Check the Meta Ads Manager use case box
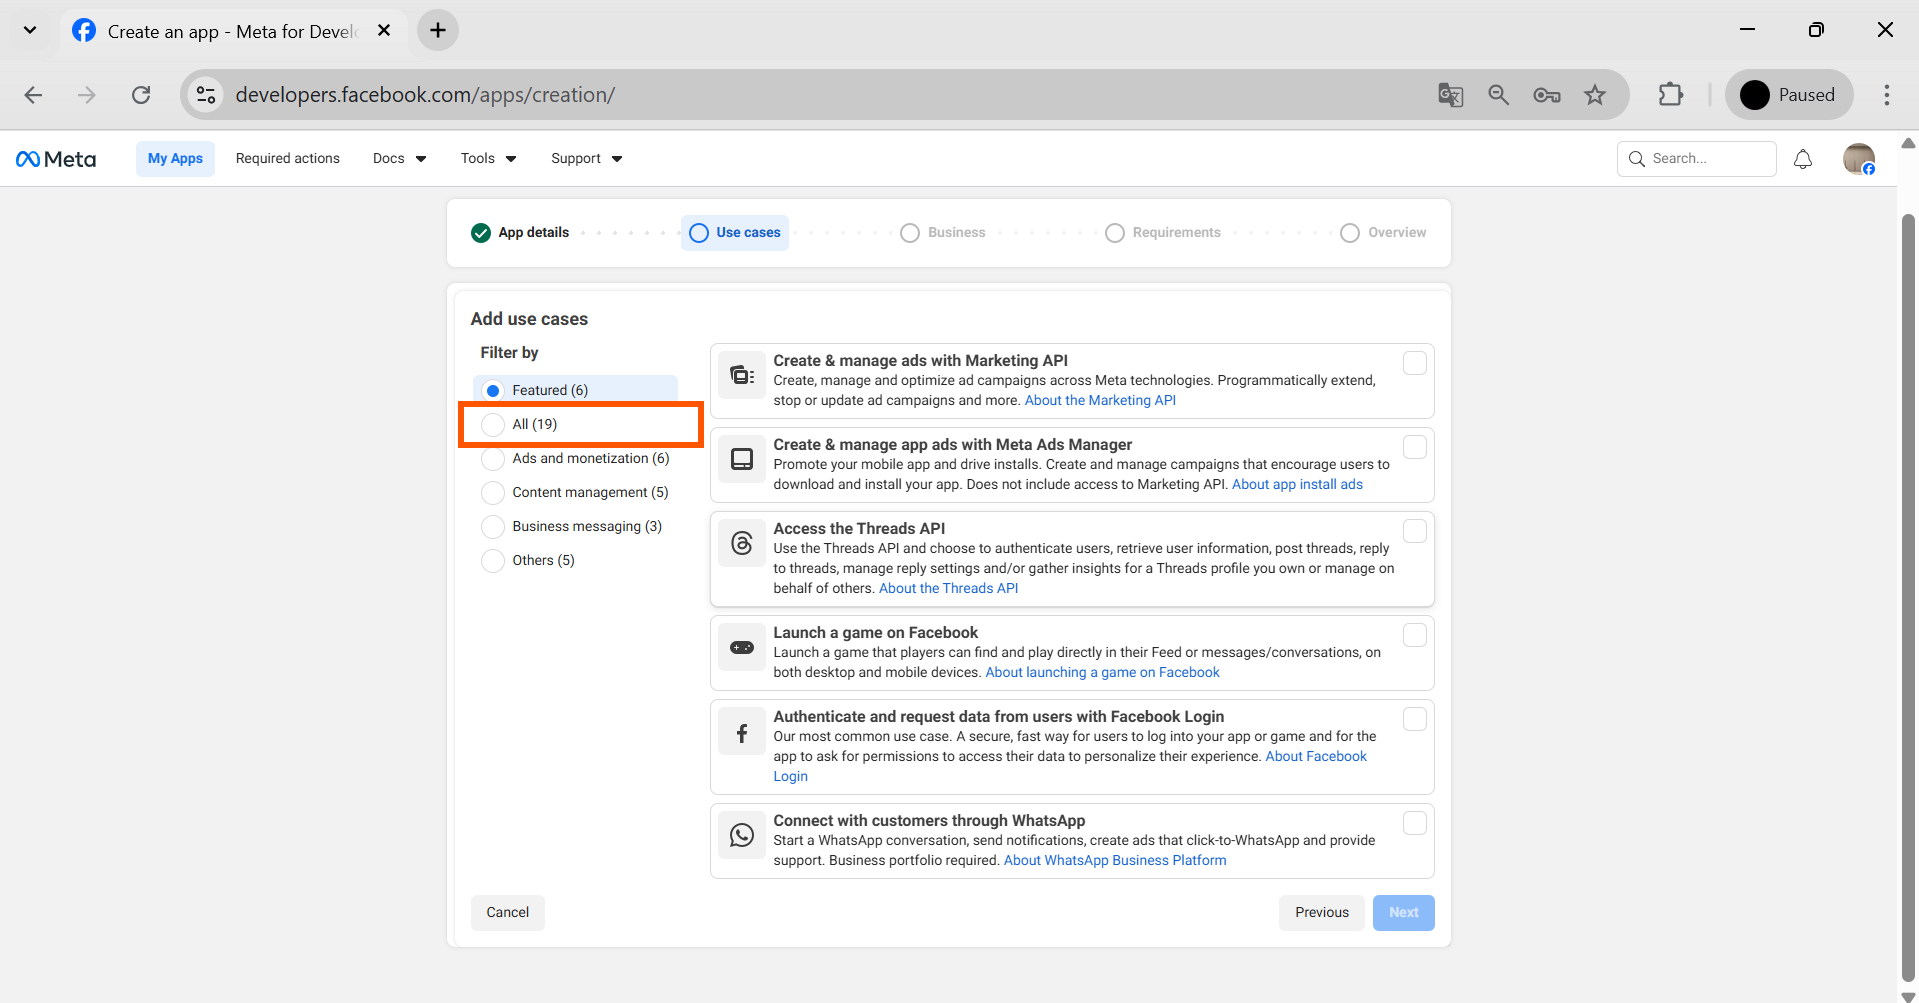This screenshot has width=1919, height=1003. [1415, 447]
